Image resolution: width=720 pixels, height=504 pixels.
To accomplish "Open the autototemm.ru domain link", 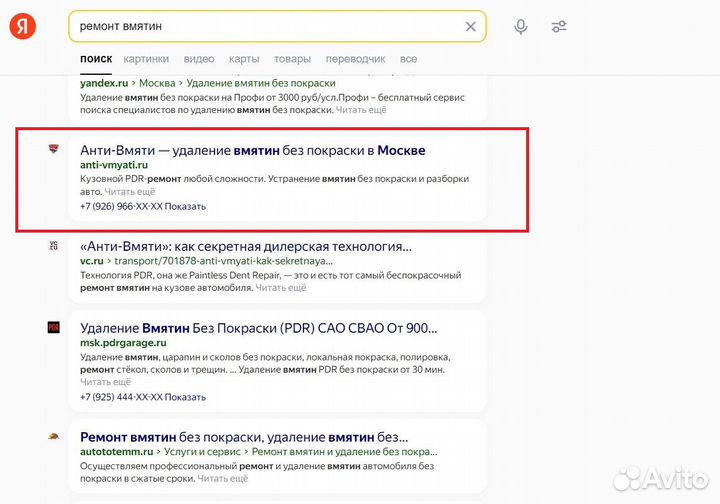I will coord(117,452).
